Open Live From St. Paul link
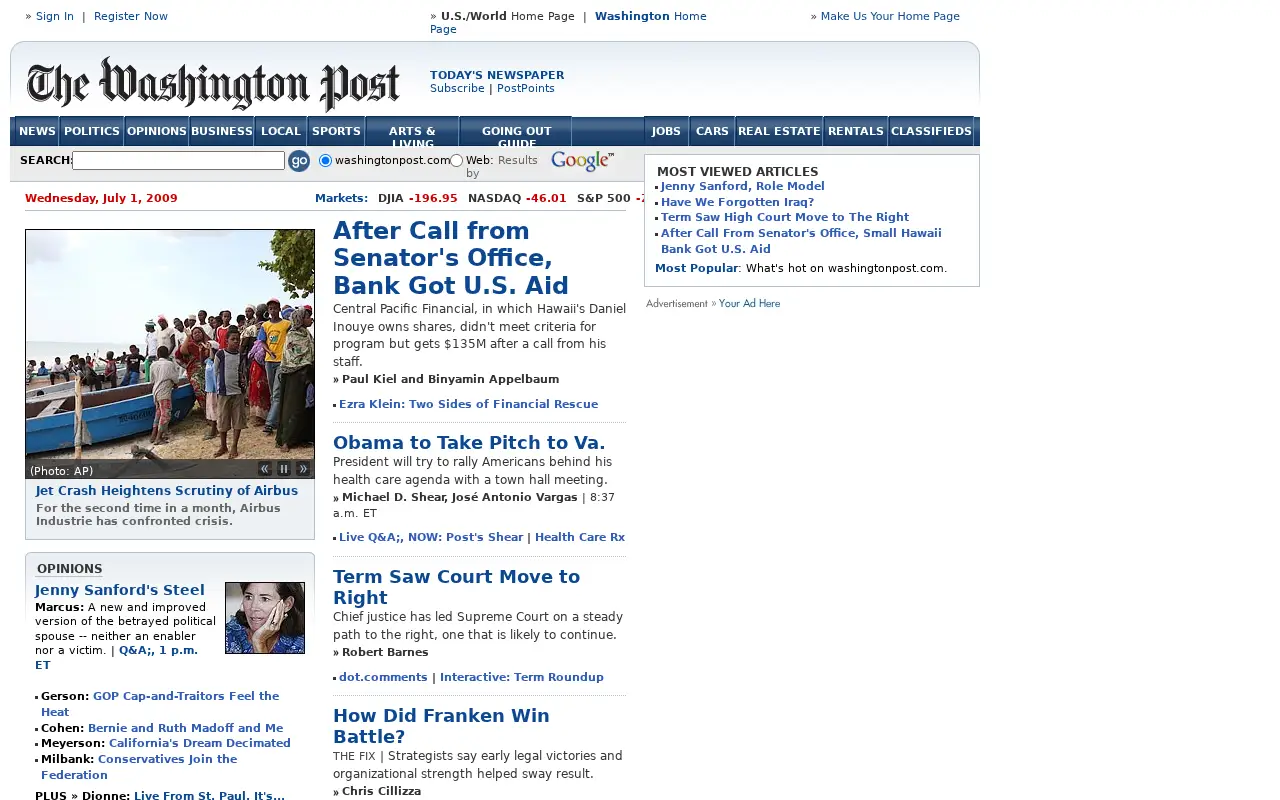This screenshot has height=800, width=1280. pos(209,796)
